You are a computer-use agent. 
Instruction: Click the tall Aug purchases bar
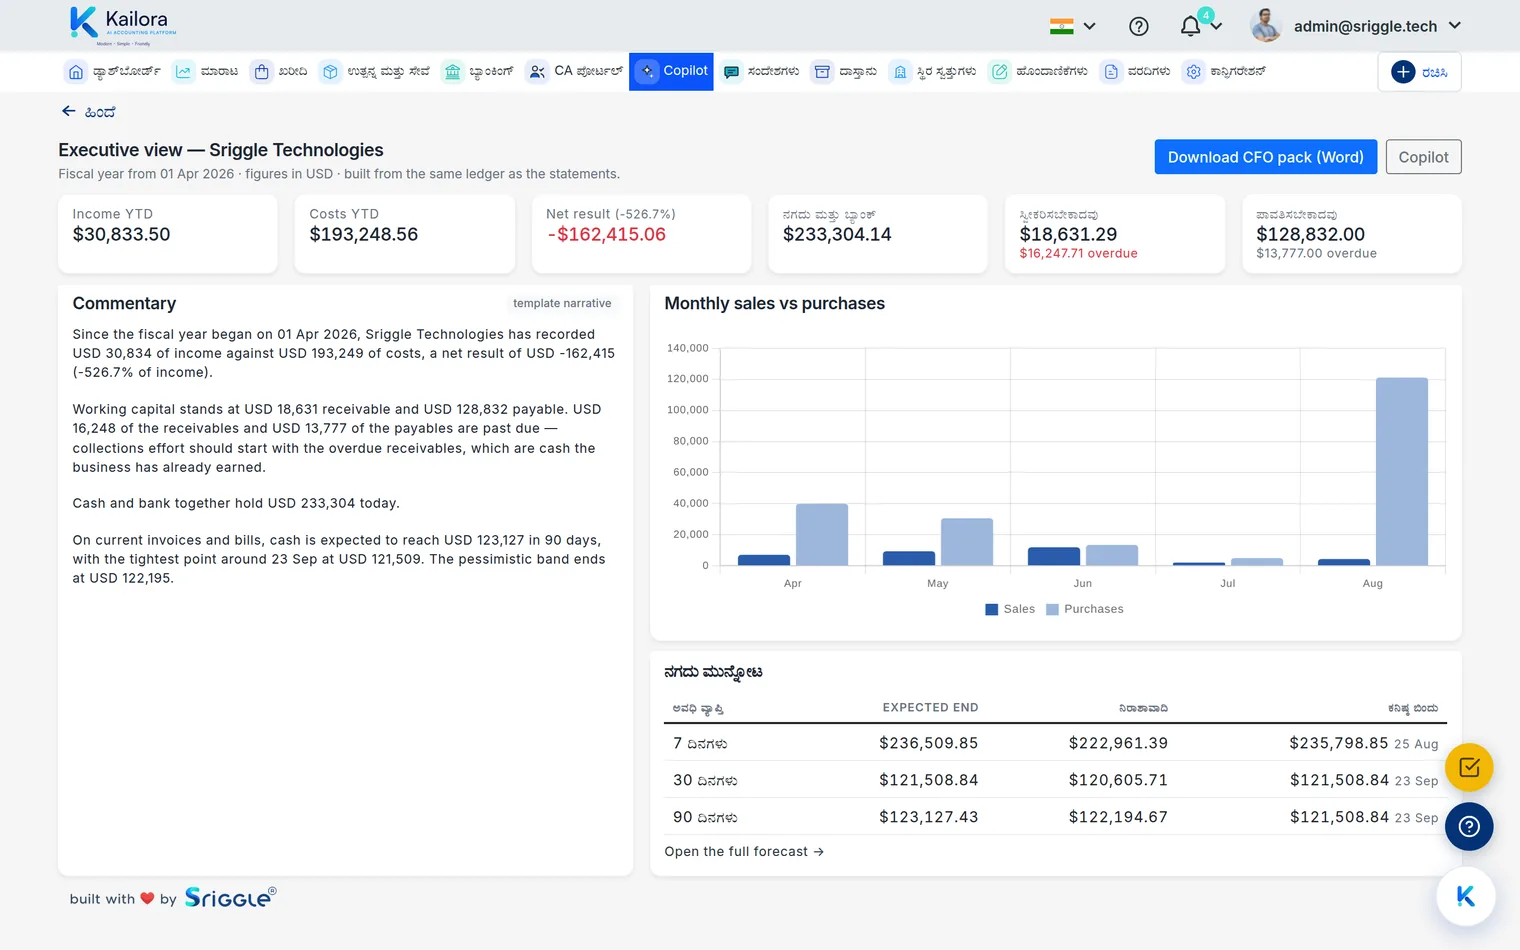tap(1402, 472)
